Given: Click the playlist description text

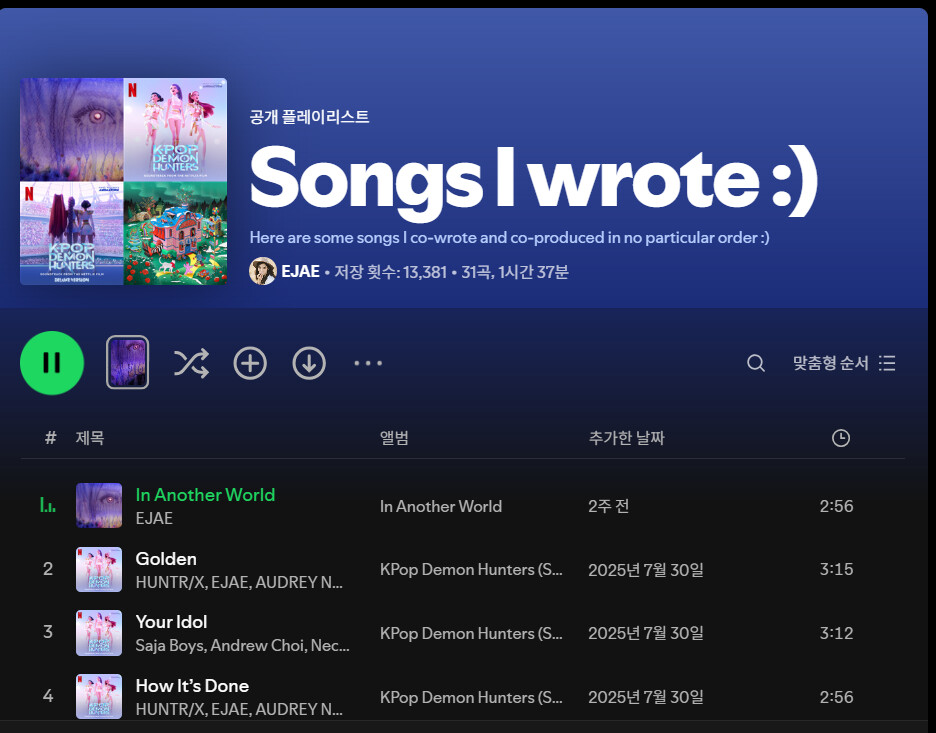Looking at the screenshot, I should click(509, 238).
